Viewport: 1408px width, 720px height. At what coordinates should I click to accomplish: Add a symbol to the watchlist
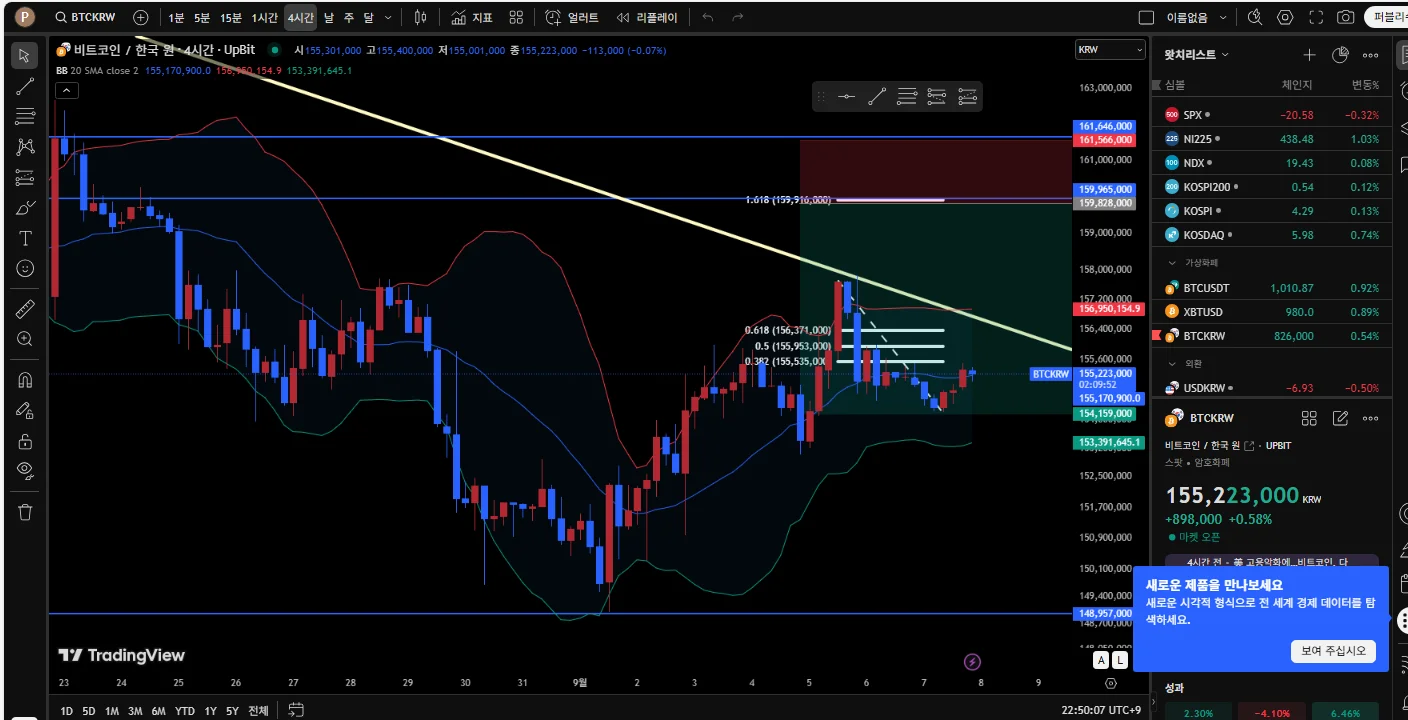1309,55
